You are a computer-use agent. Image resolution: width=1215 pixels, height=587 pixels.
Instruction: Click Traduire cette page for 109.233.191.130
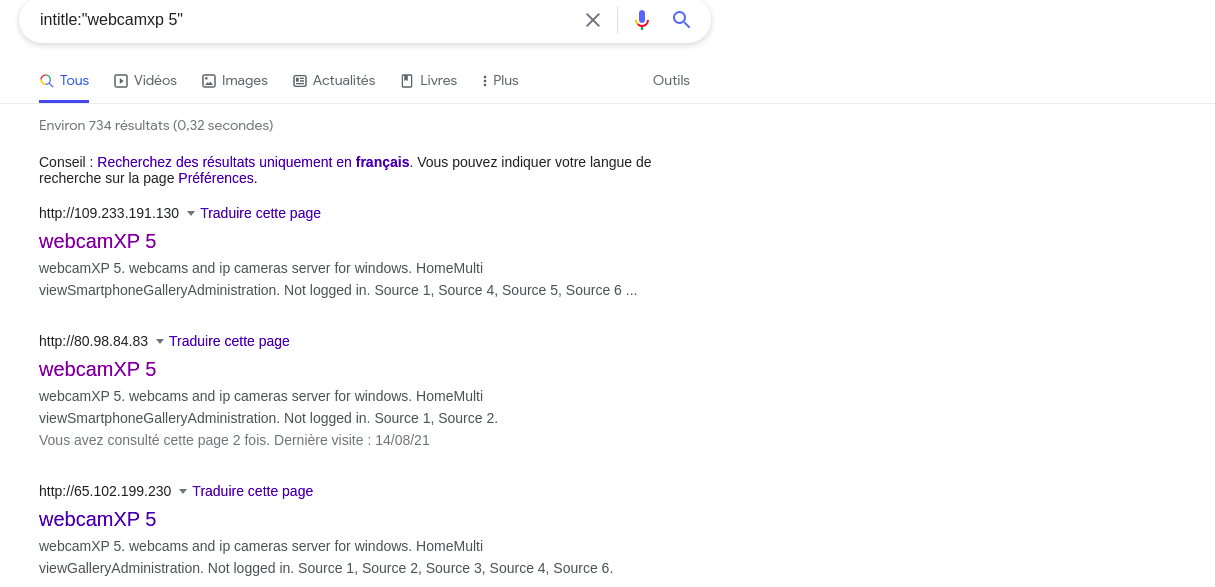(260, 213)
